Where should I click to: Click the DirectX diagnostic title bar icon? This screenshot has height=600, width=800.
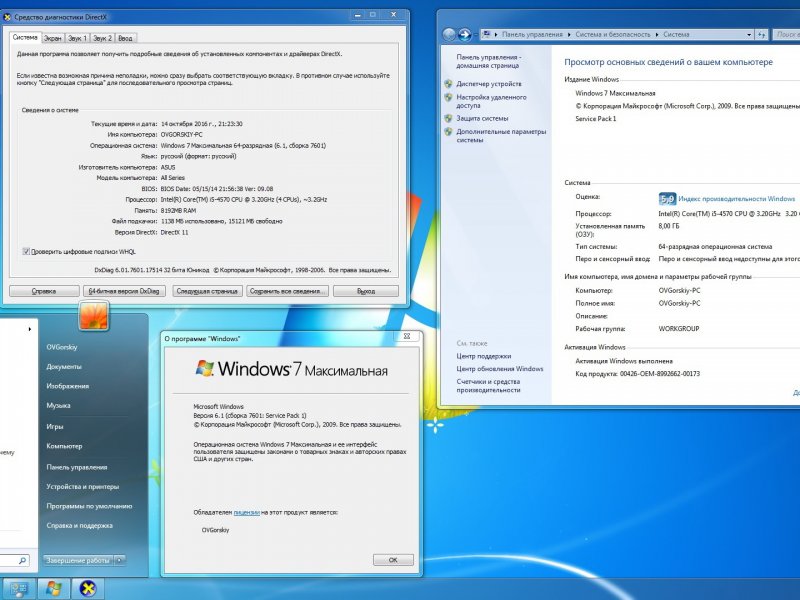(x=7, y=17)
